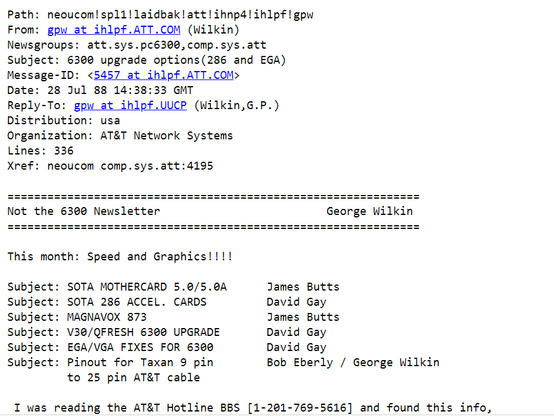This screenshot has height=416, width=554.
Task: Click the Distribution: usa line
Action: point(64,121)
